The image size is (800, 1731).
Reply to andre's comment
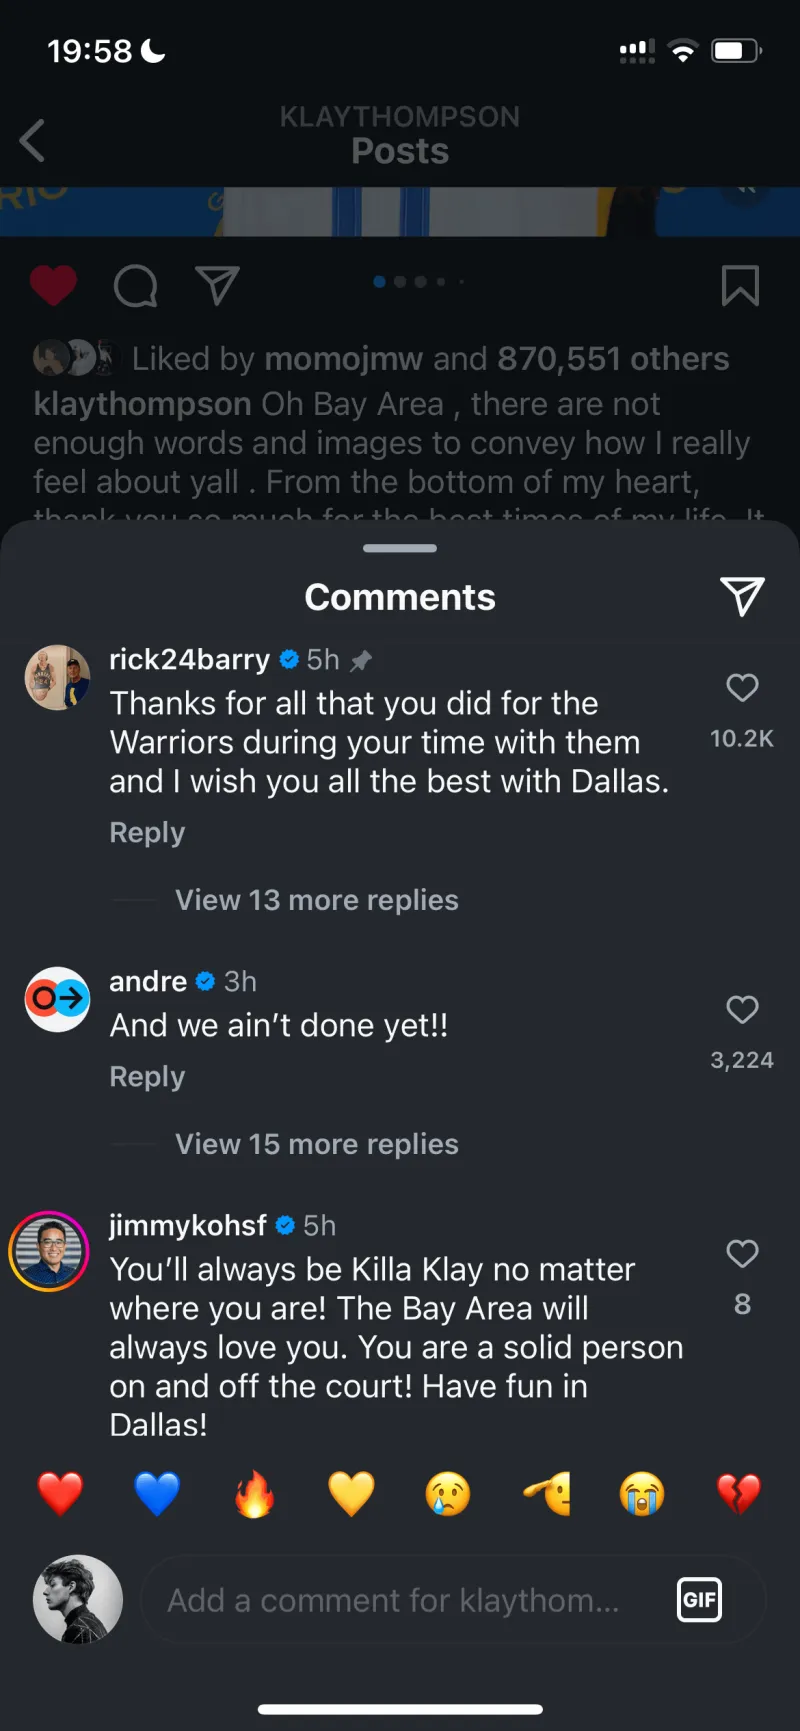147,1077
